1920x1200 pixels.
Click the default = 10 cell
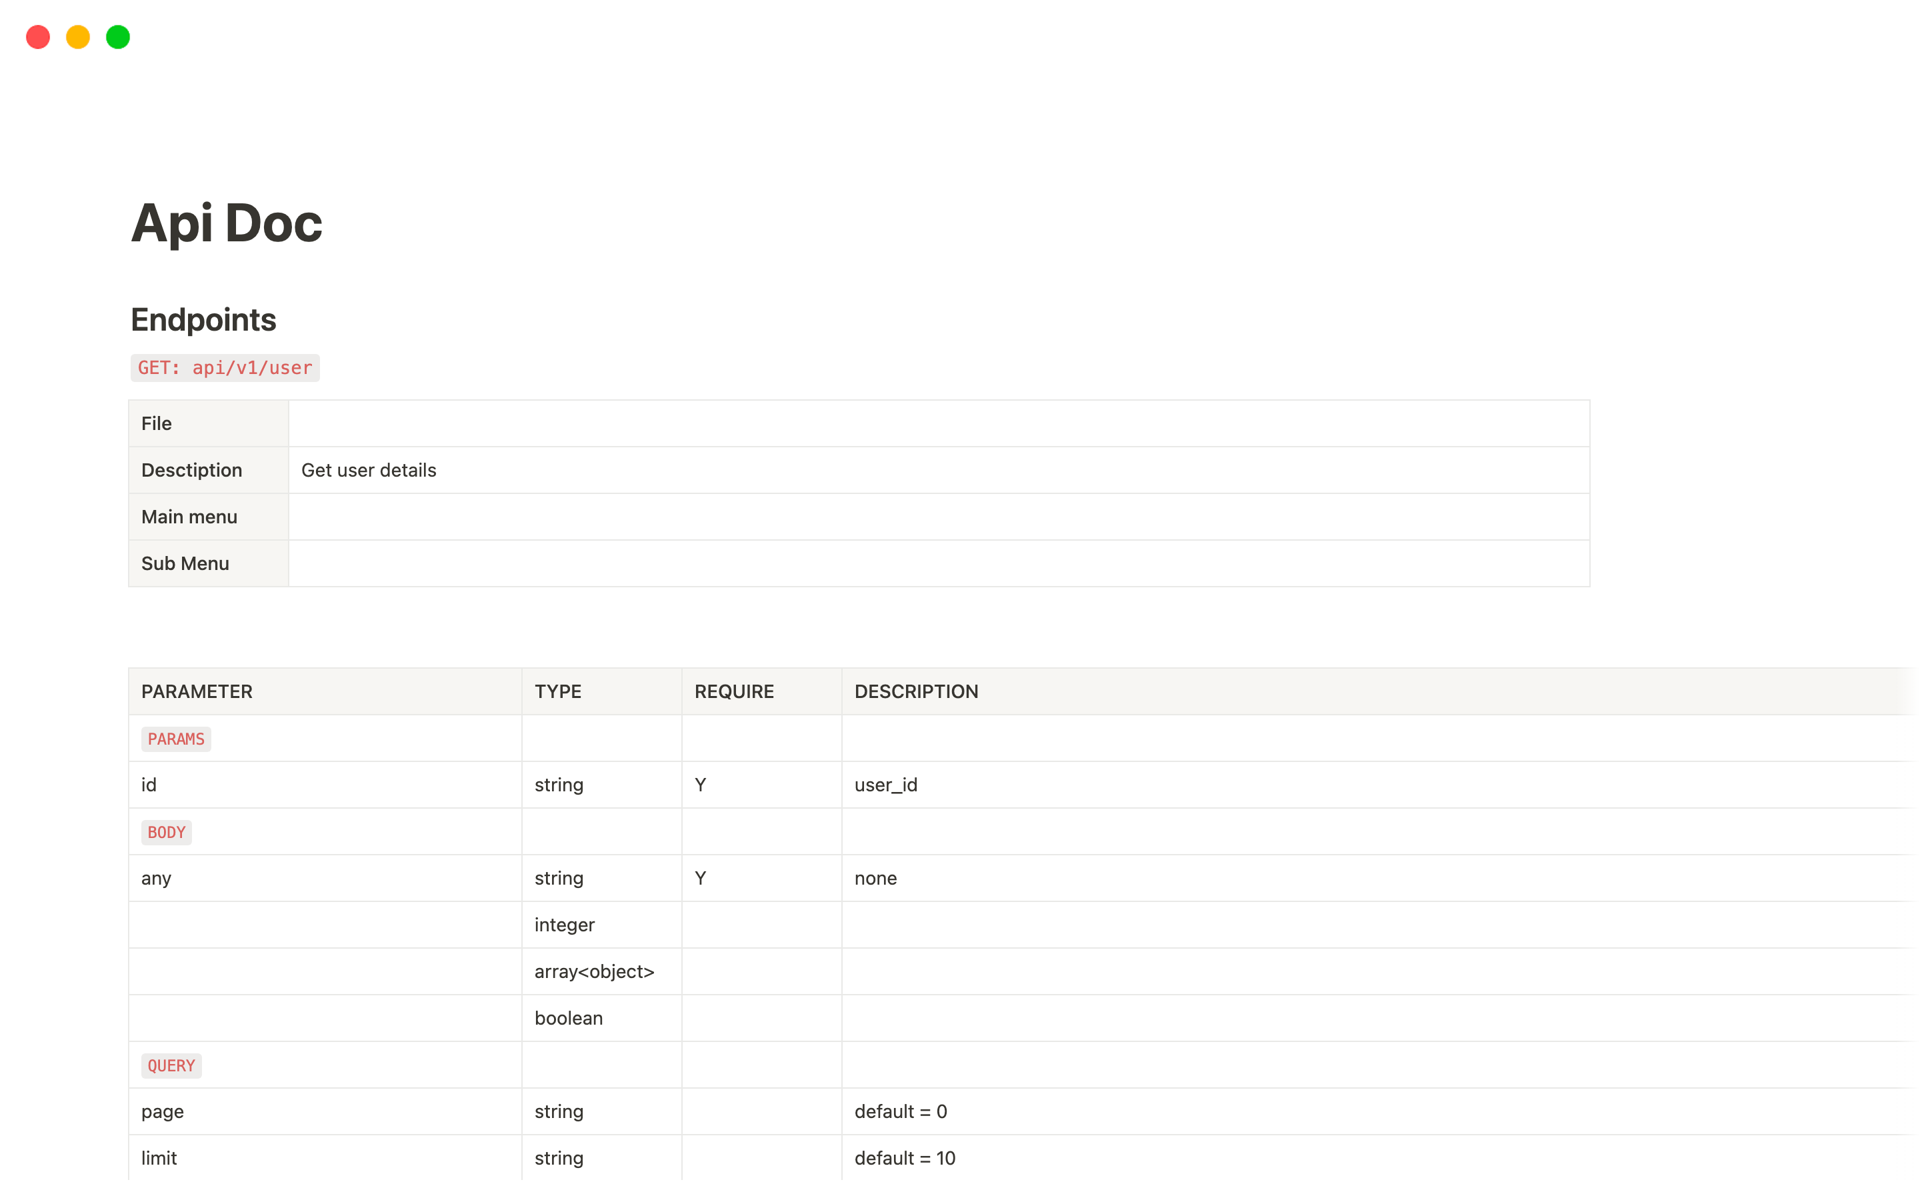pyautogui.click(x=905, y=1158)
